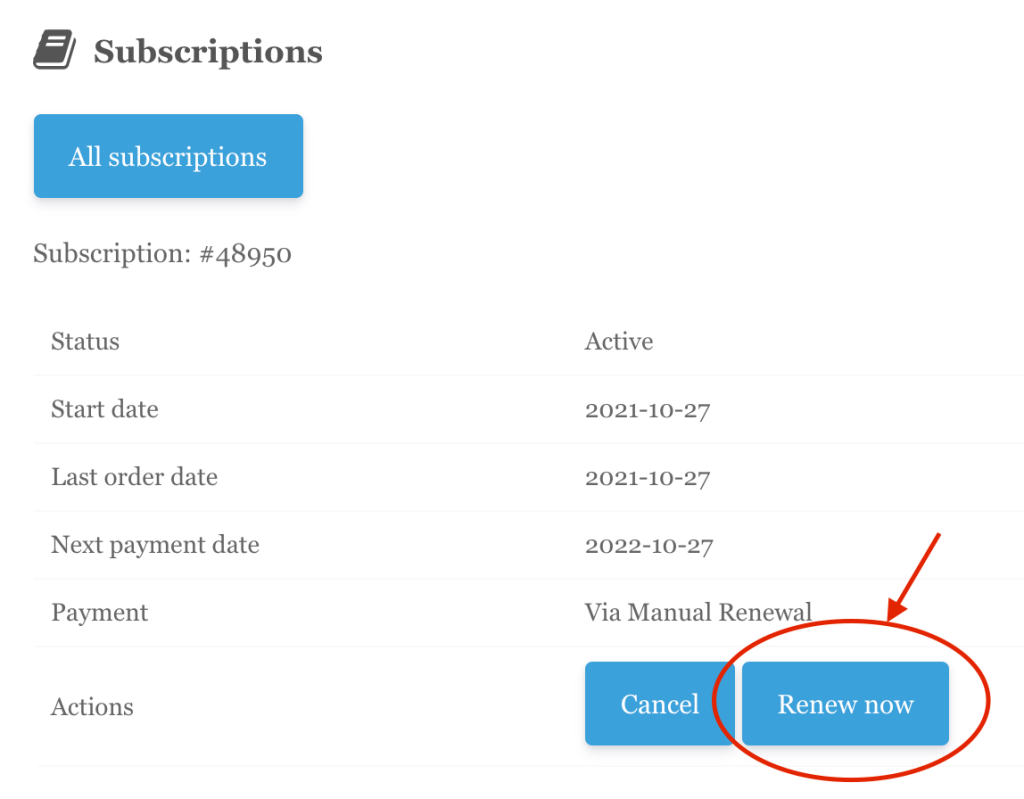Cancel the subscription
This screenshot has height=799, width=1024.
click(660, 704)
